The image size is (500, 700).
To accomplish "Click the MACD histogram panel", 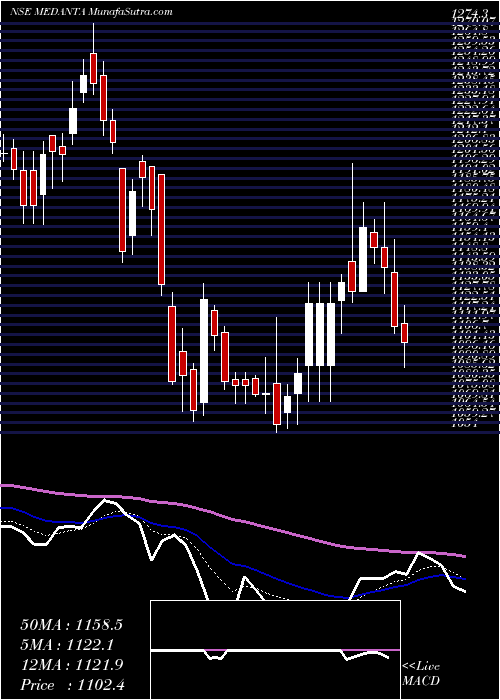I will coord(275,650).
